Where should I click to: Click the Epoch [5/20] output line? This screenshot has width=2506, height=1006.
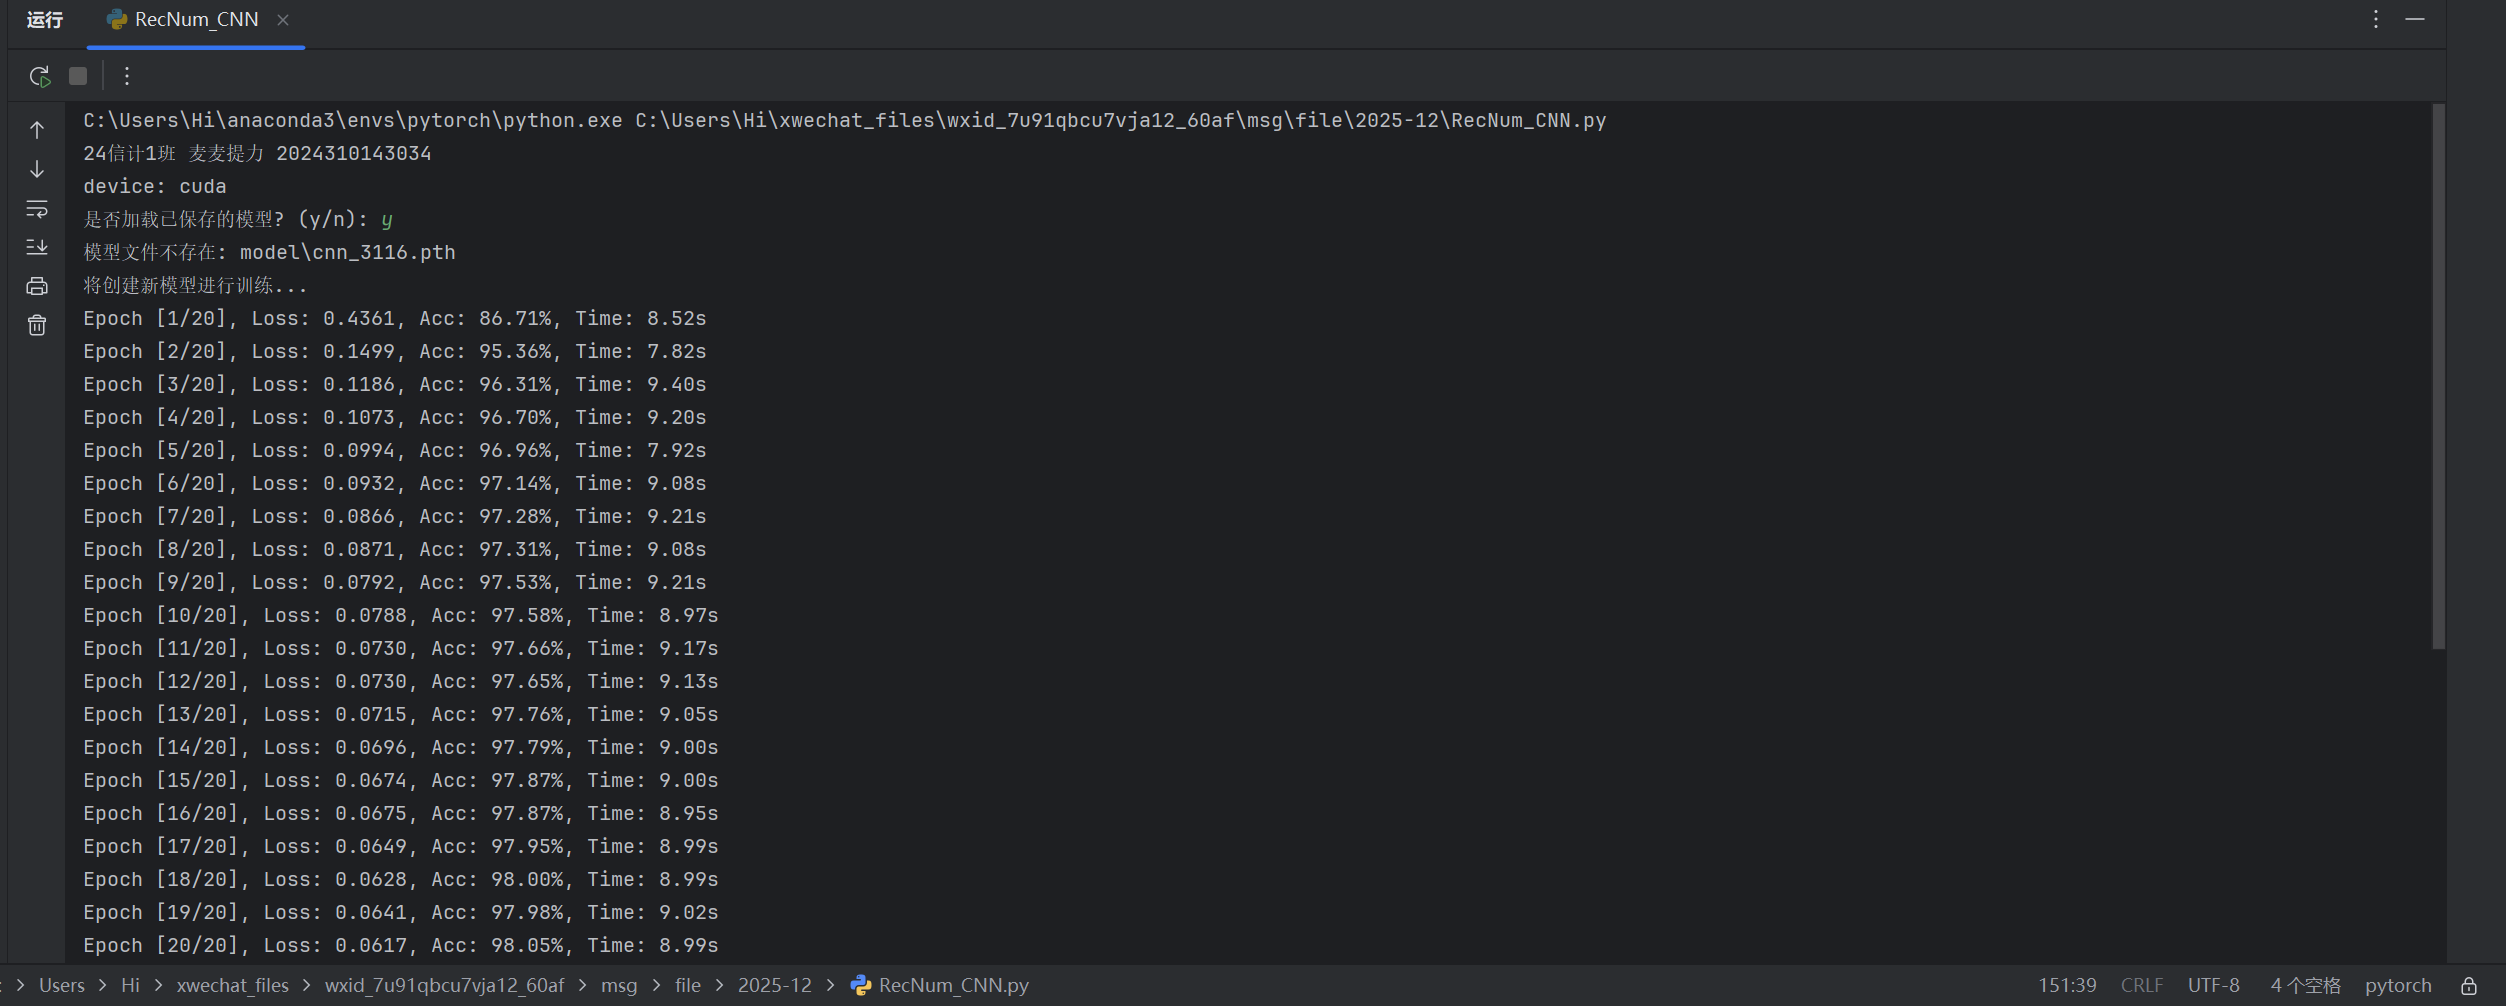(395, 451)
